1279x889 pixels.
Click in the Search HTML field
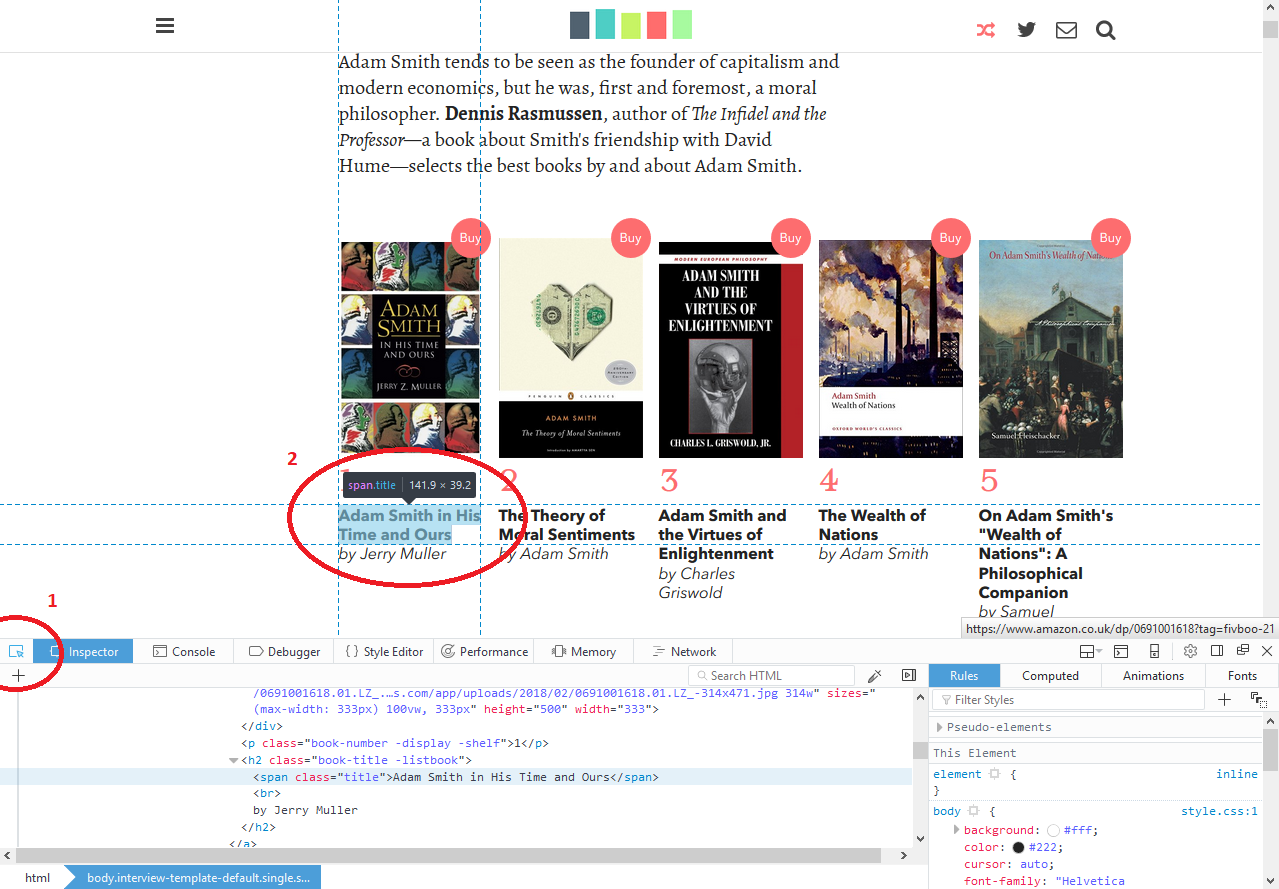point(771,676)
